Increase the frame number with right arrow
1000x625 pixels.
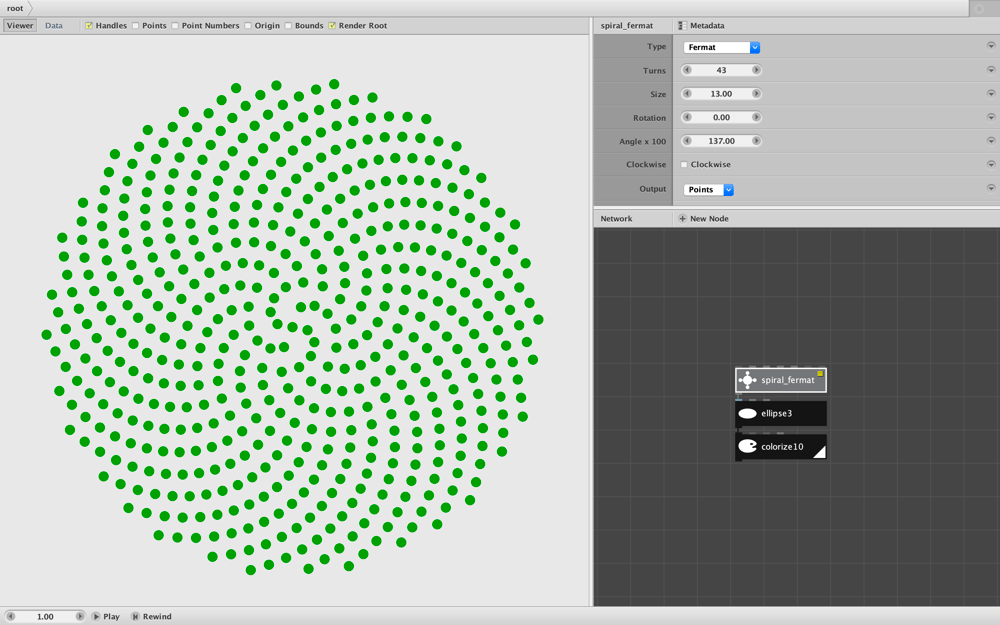(x=79, y=616)
